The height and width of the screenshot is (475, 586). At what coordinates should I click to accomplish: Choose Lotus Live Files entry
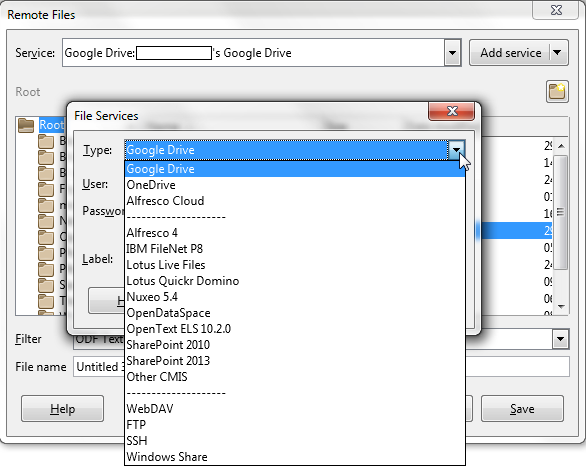click(294, 265)
